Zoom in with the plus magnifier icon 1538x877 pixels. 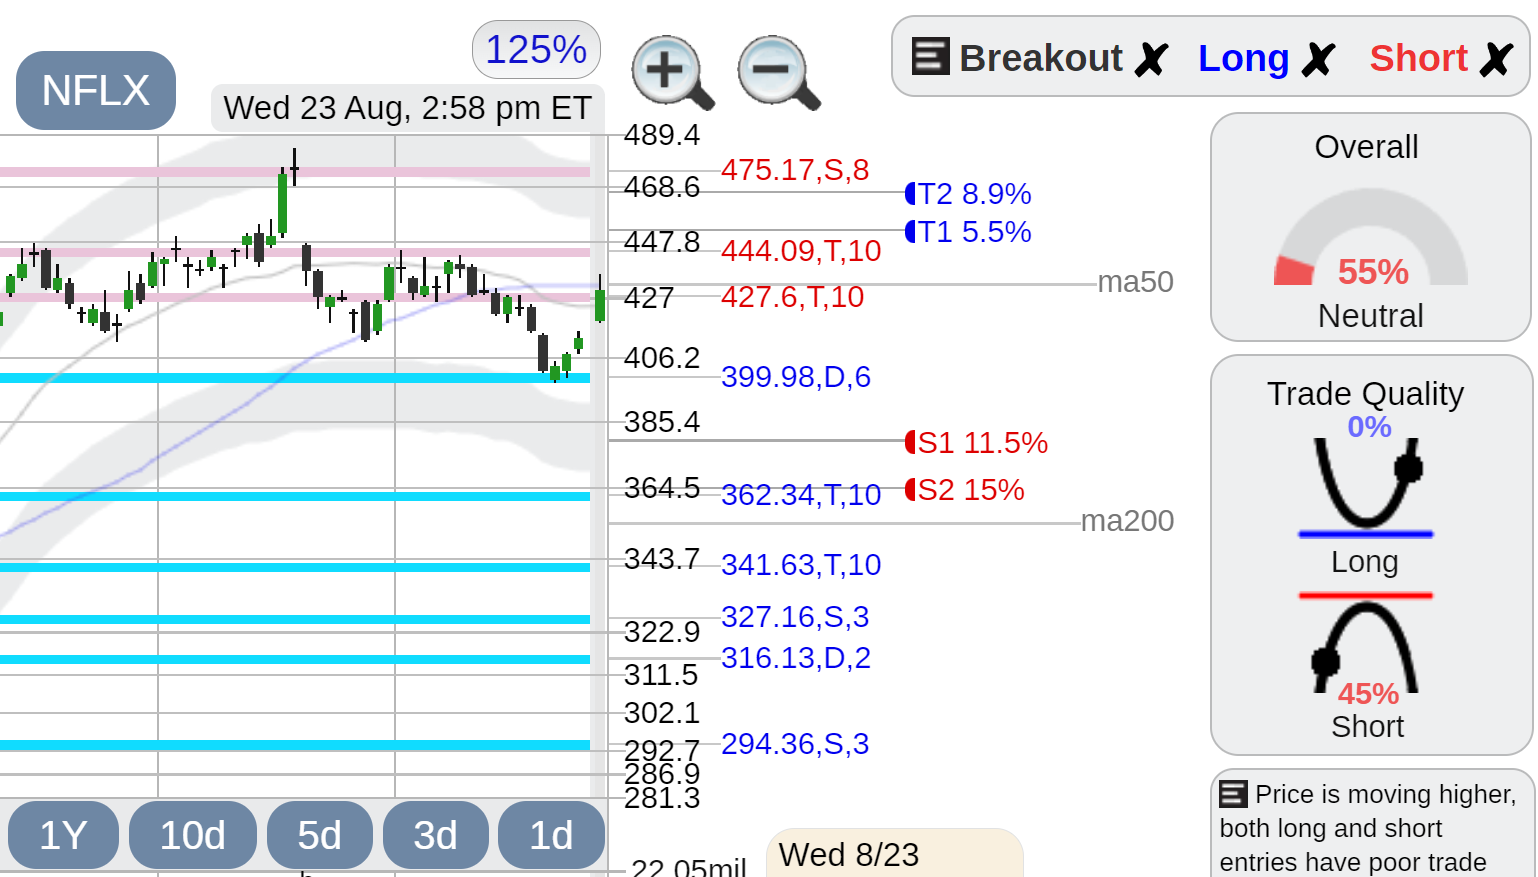pyautogui.click(x=673, y=73)
